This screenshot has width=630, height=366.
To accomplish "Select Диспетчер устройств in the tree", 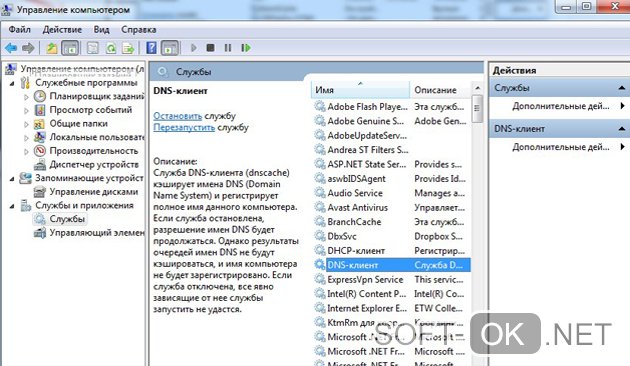I will pyautogui.click(x=94, y=165).
